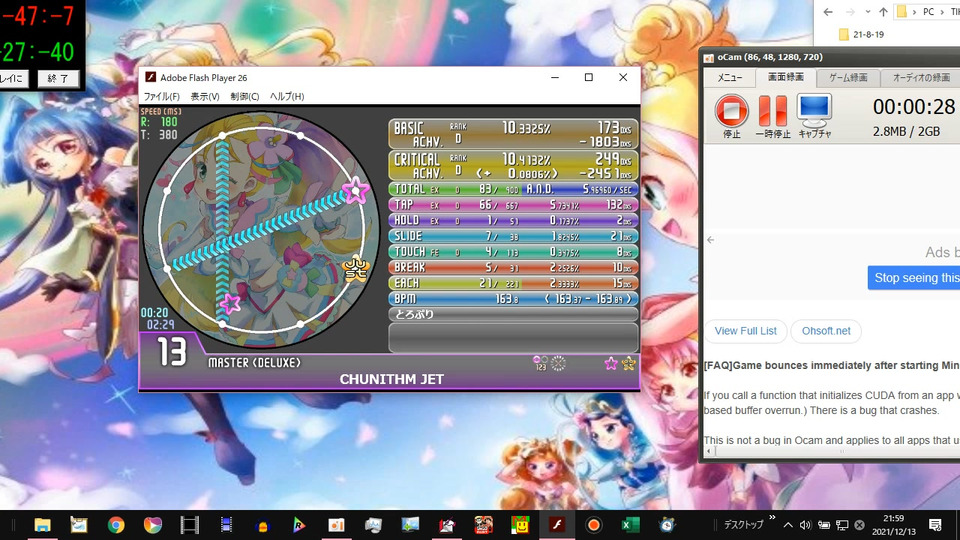Click the Flash Player taskbar icon
960x540 pixels.
557,525
